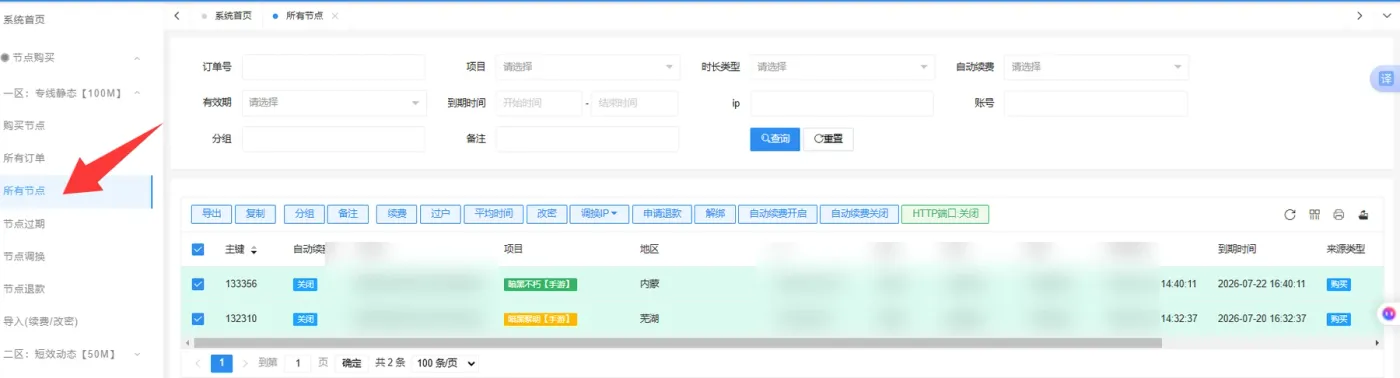Collapse the 一区：专线静态【100M】 menu
This screenshot has height=378, width=1400.
137,93
